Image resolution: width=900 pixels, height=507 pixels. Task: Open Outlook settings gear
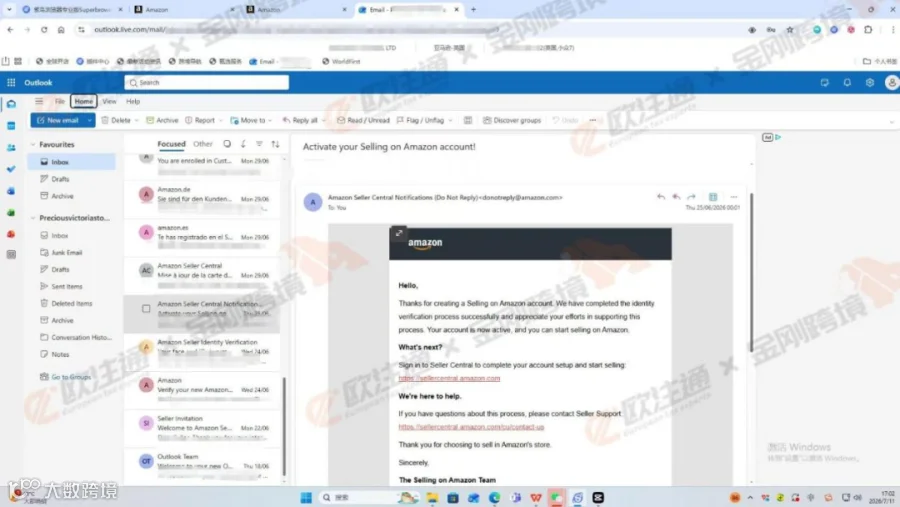coord(870,83)
